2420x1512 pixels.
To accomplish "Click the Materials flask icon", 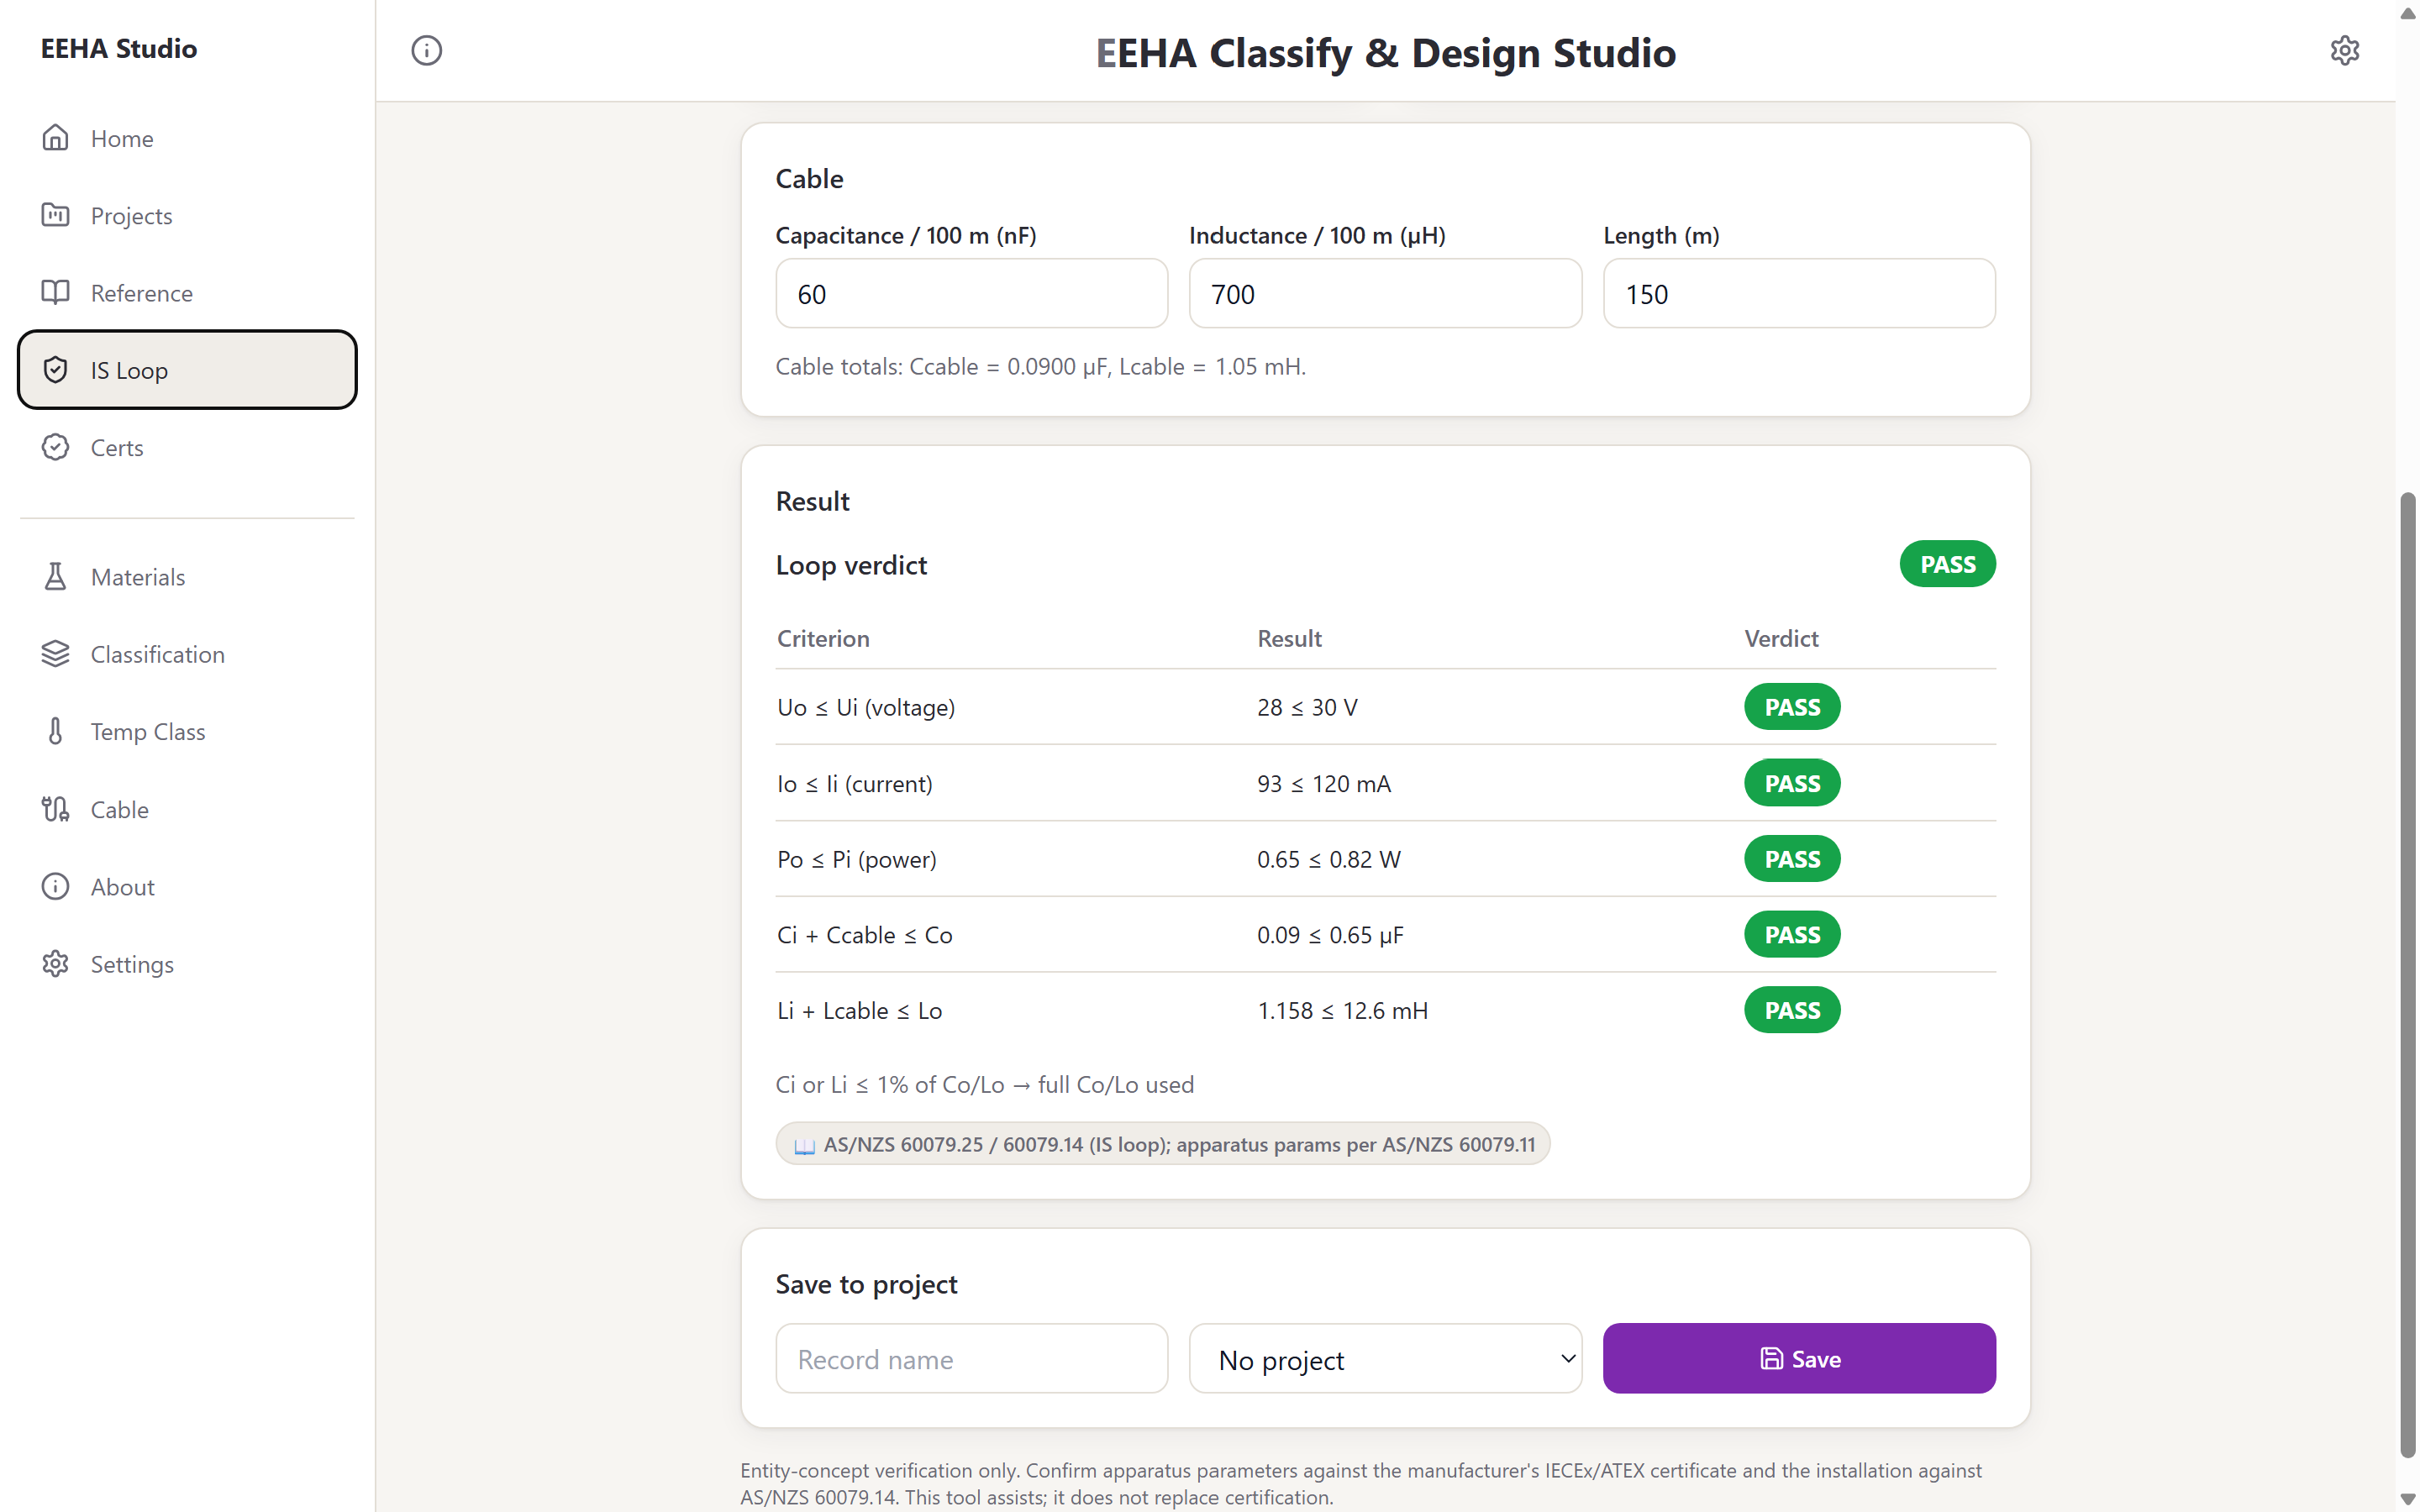I will pos(55,577).
